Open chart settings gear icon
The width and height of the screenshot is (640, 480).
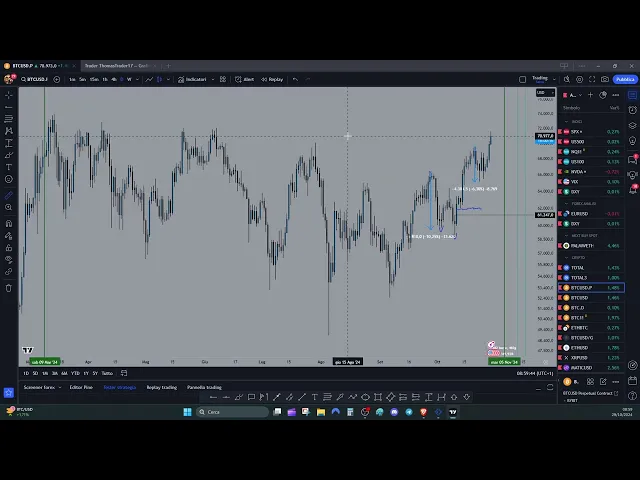[580, 79]
